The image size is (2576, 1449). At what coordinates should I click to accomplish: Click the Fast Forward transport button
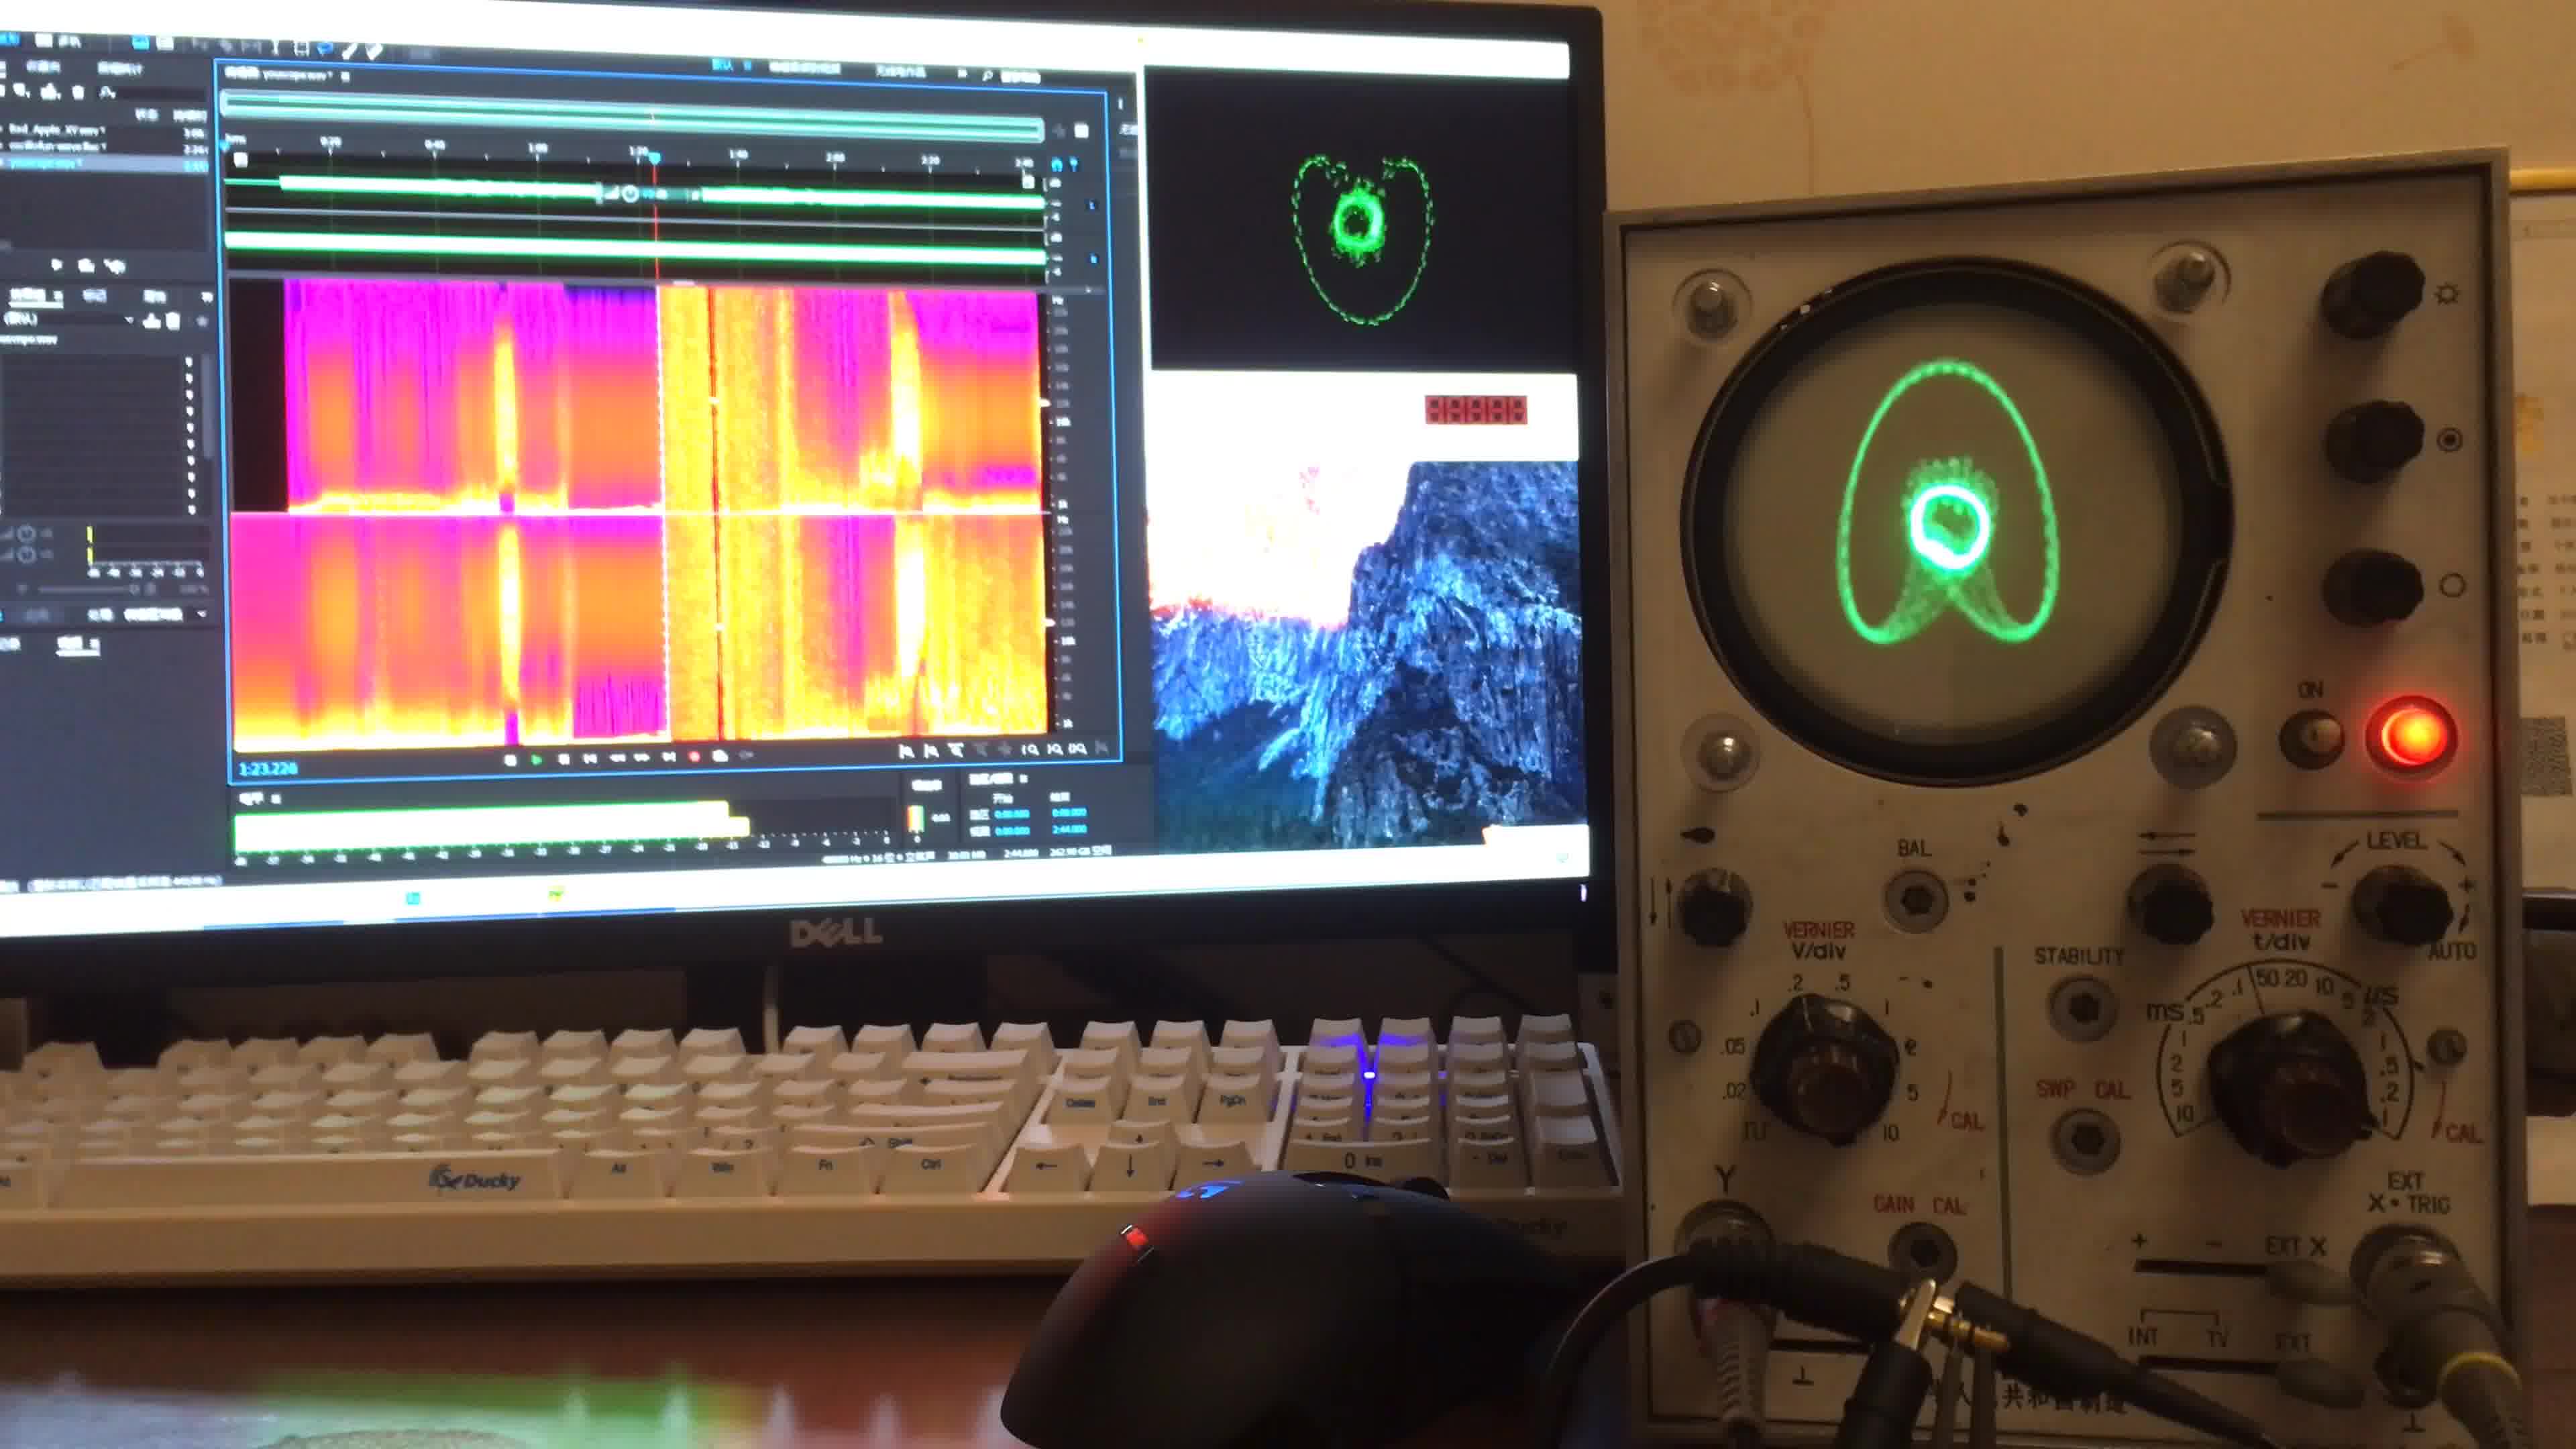click(643, 758)
